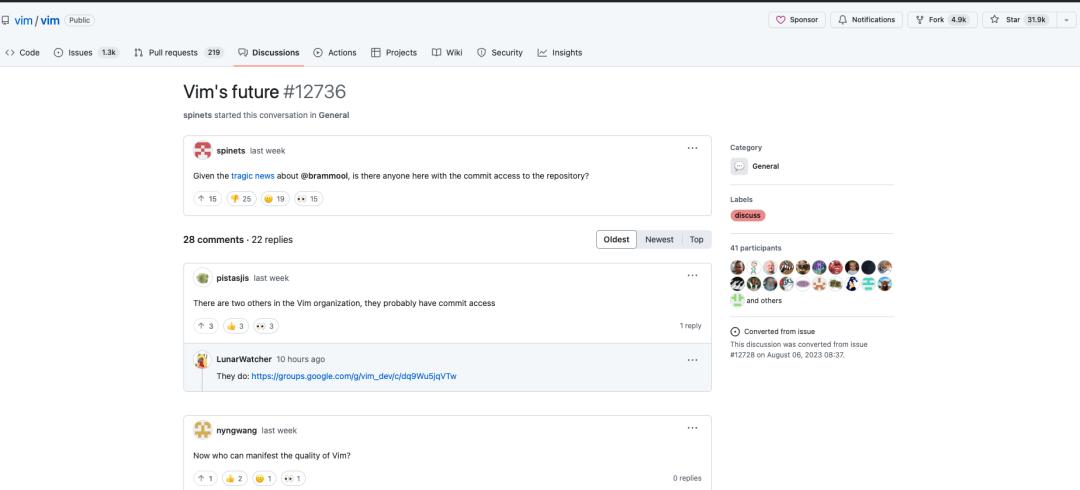Open the tragic news link
This screenshot has width=1080, height=490.
point(253,176)
